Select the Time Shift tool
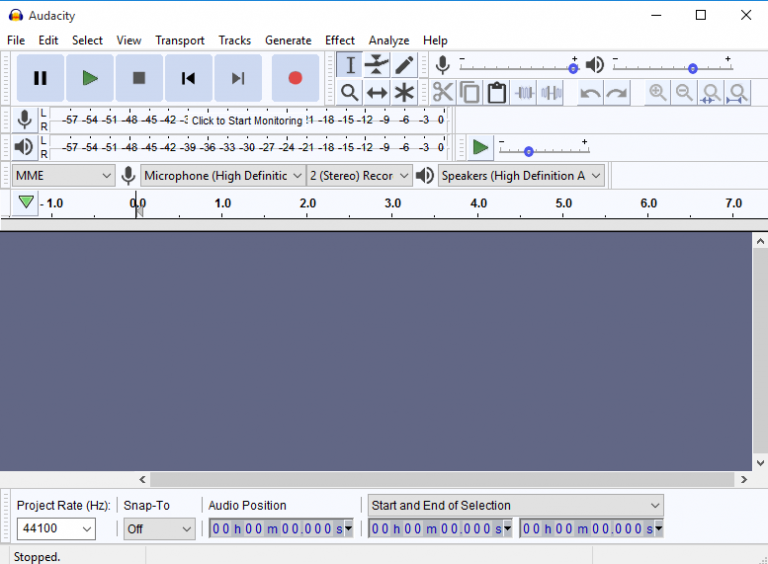768x564 pixels. [x=377, y=93]
